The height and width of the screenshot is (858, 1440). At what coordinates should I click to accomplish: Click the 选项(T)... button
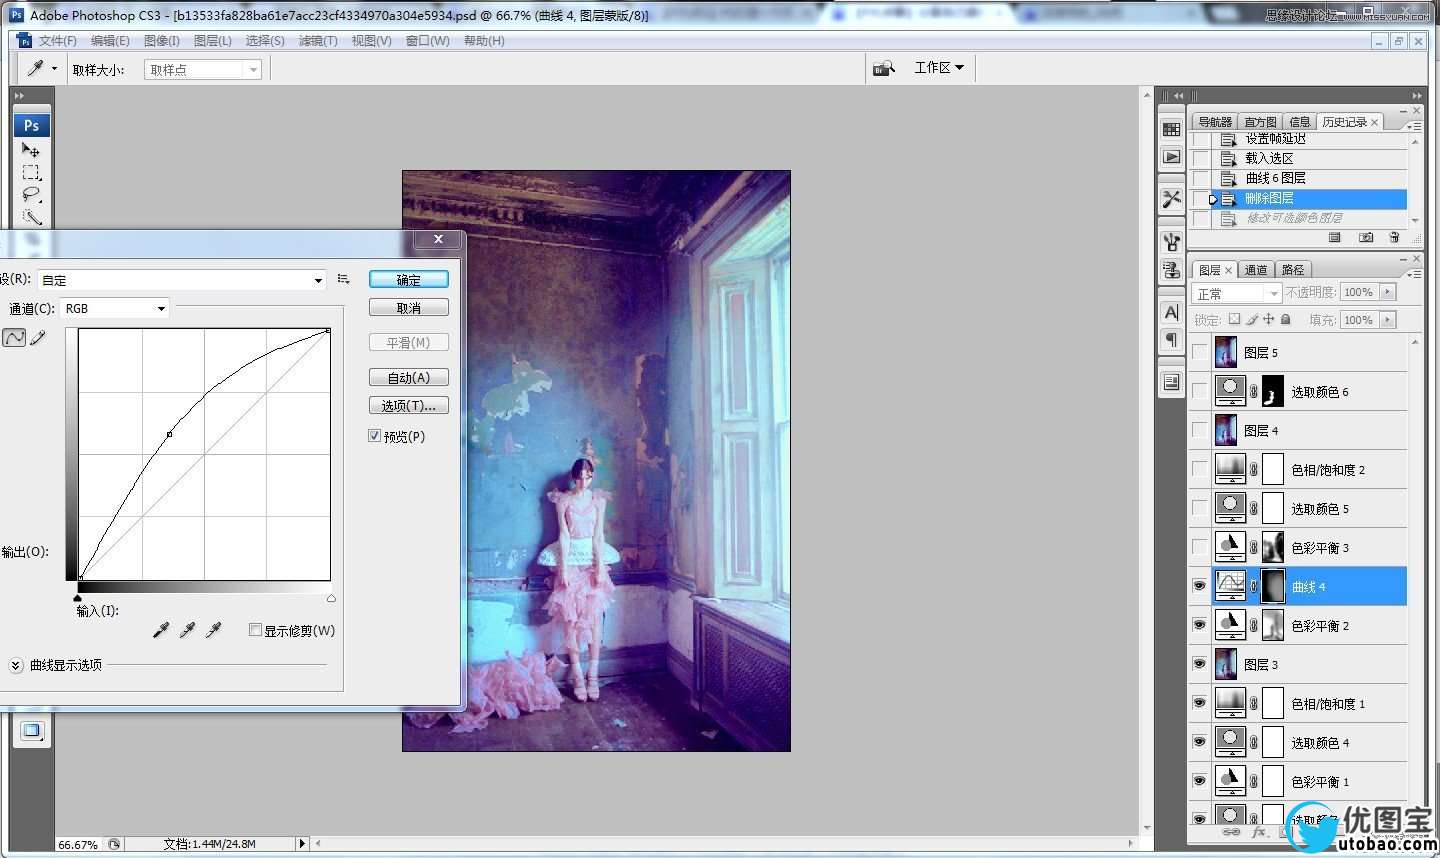pos(408,406)
